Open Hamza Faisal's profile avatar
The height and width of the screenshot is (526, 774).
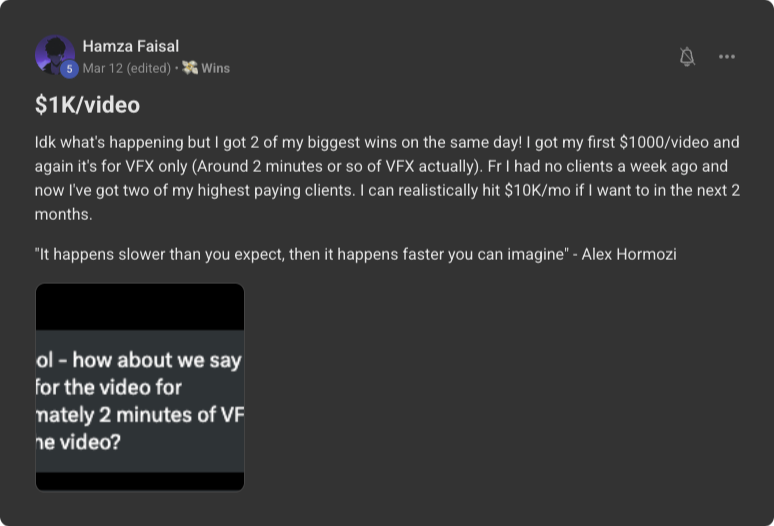(x=53, y=55)
